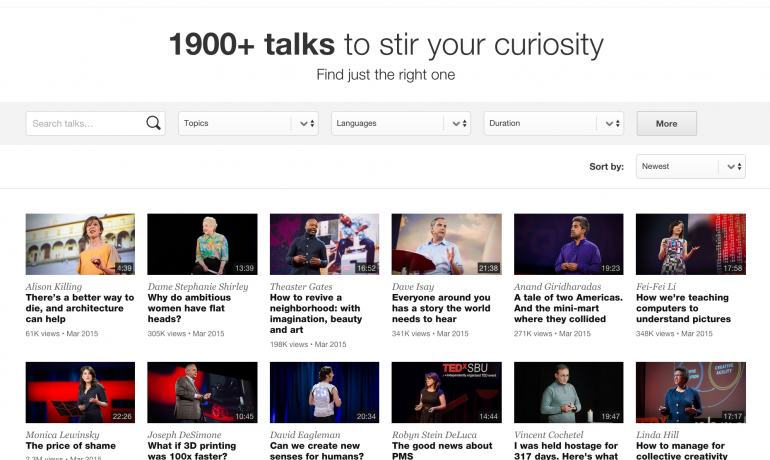
Task: Open 'The price of shame' talk link
Action: pos(71,446)
